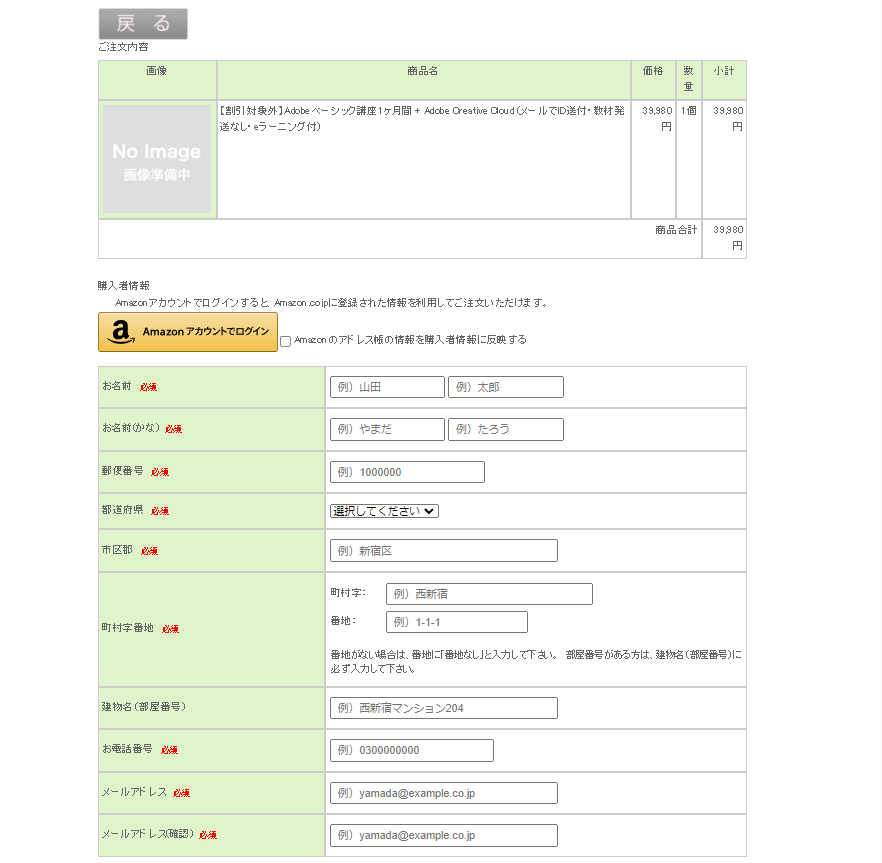Click the 戻る back button

pos(143,24)
